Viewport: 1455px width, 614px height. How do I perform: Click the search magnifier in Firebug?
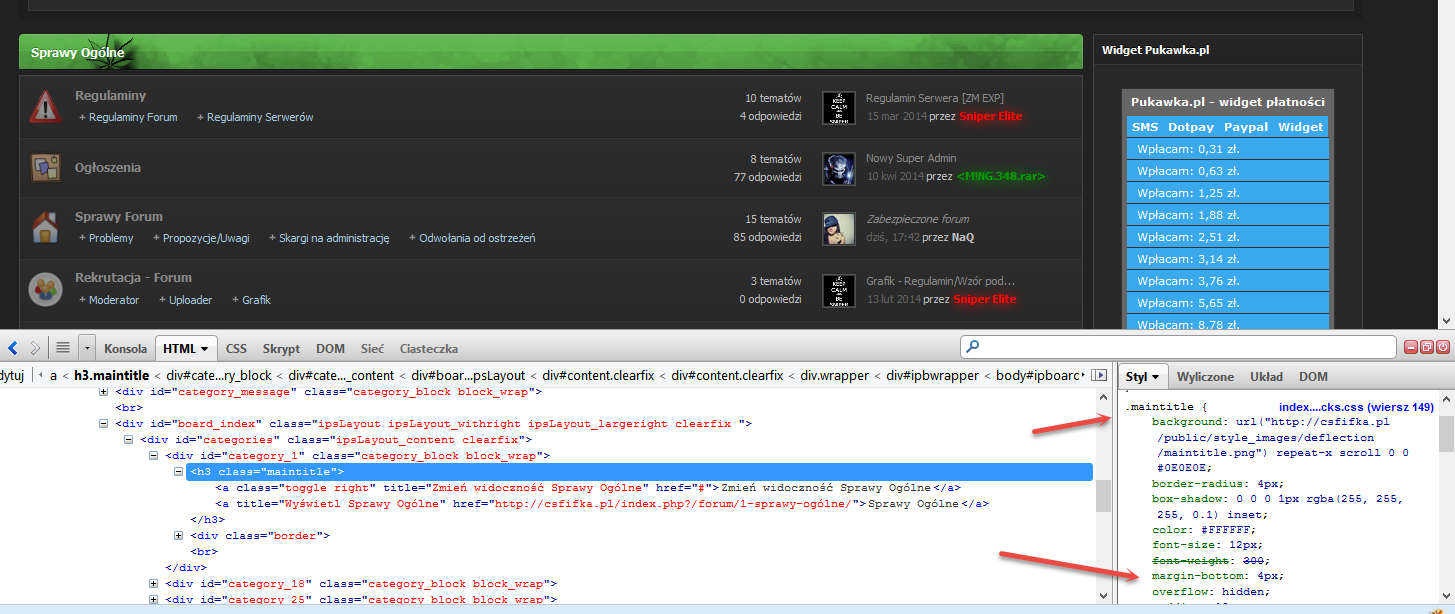[x=973, y=346]
